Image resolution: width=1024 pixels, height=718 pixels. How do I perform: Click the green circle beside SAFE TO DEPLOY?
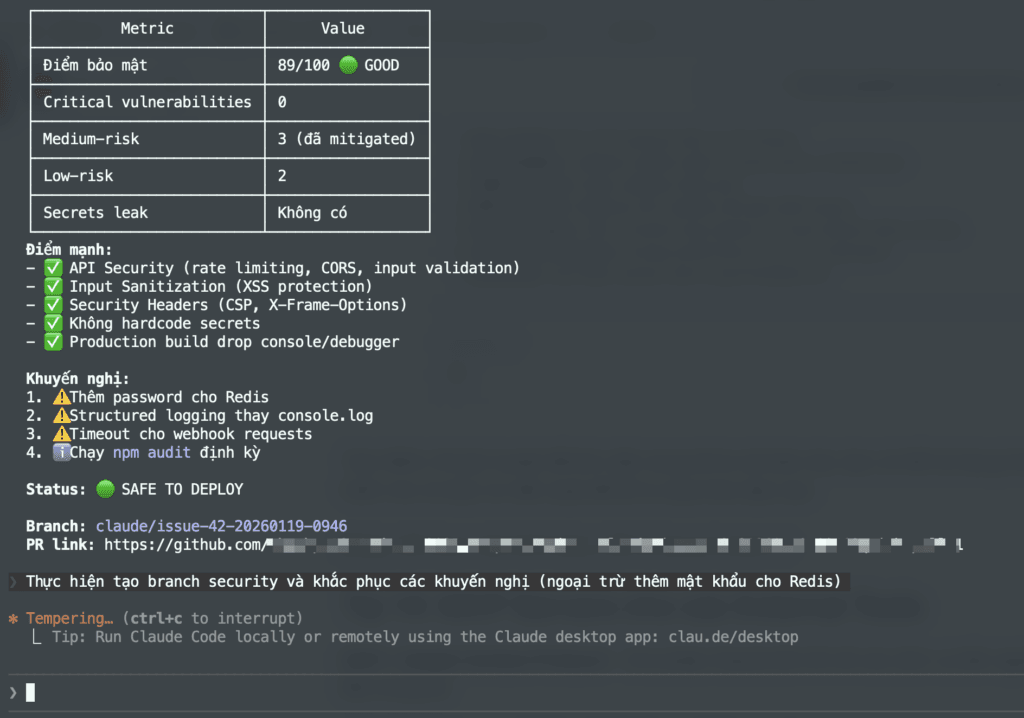(x=105, y=489)
